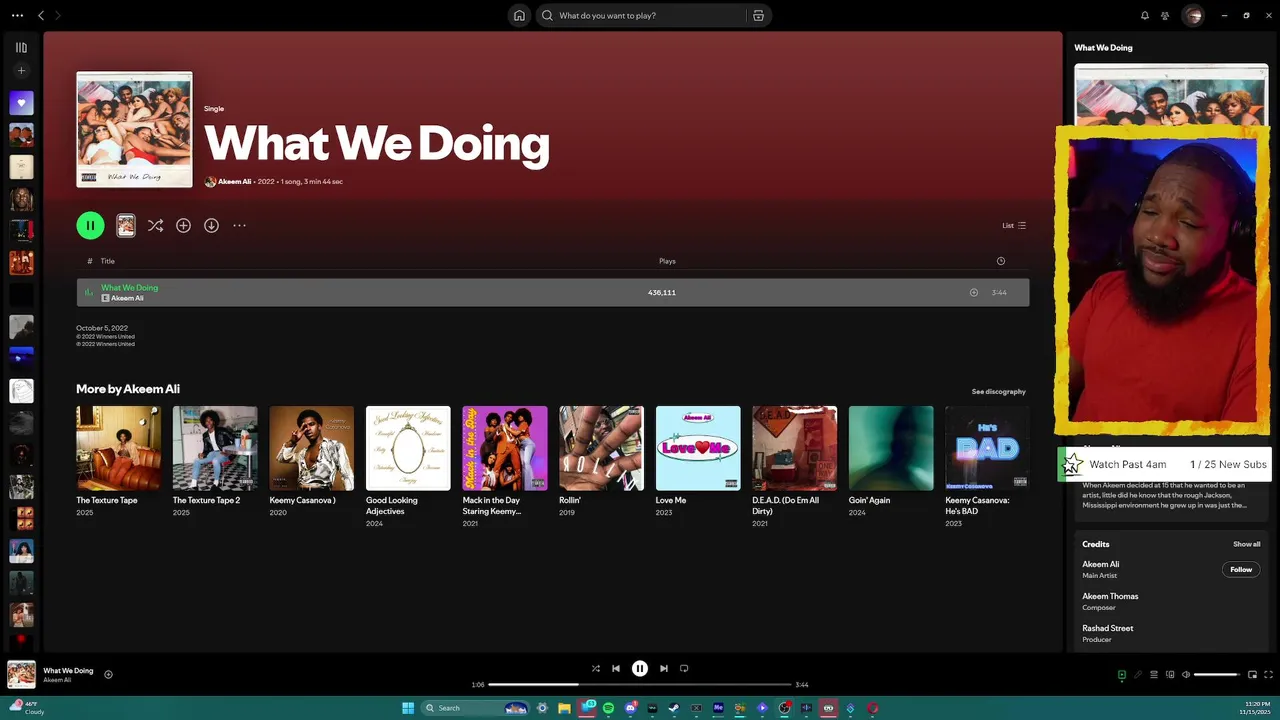Pause the album with the green button
This screenshot has width=1280, height=720.
click(x=90, y=226)
